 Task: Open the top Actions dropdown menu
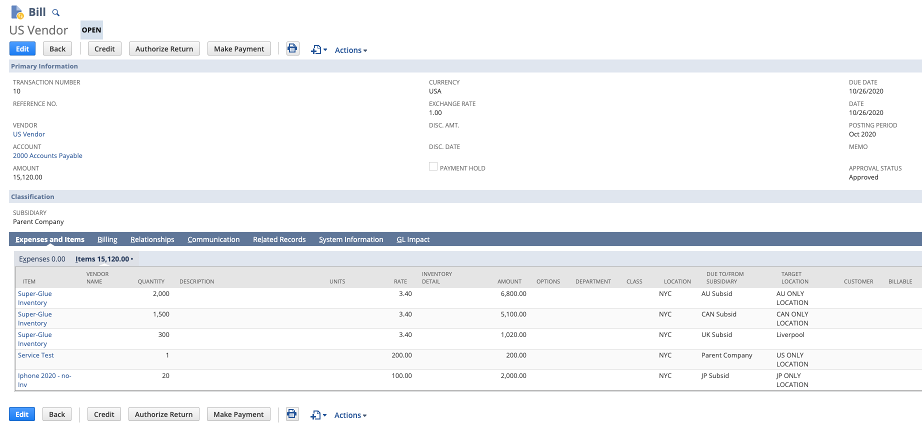click(x=350, y=50)
